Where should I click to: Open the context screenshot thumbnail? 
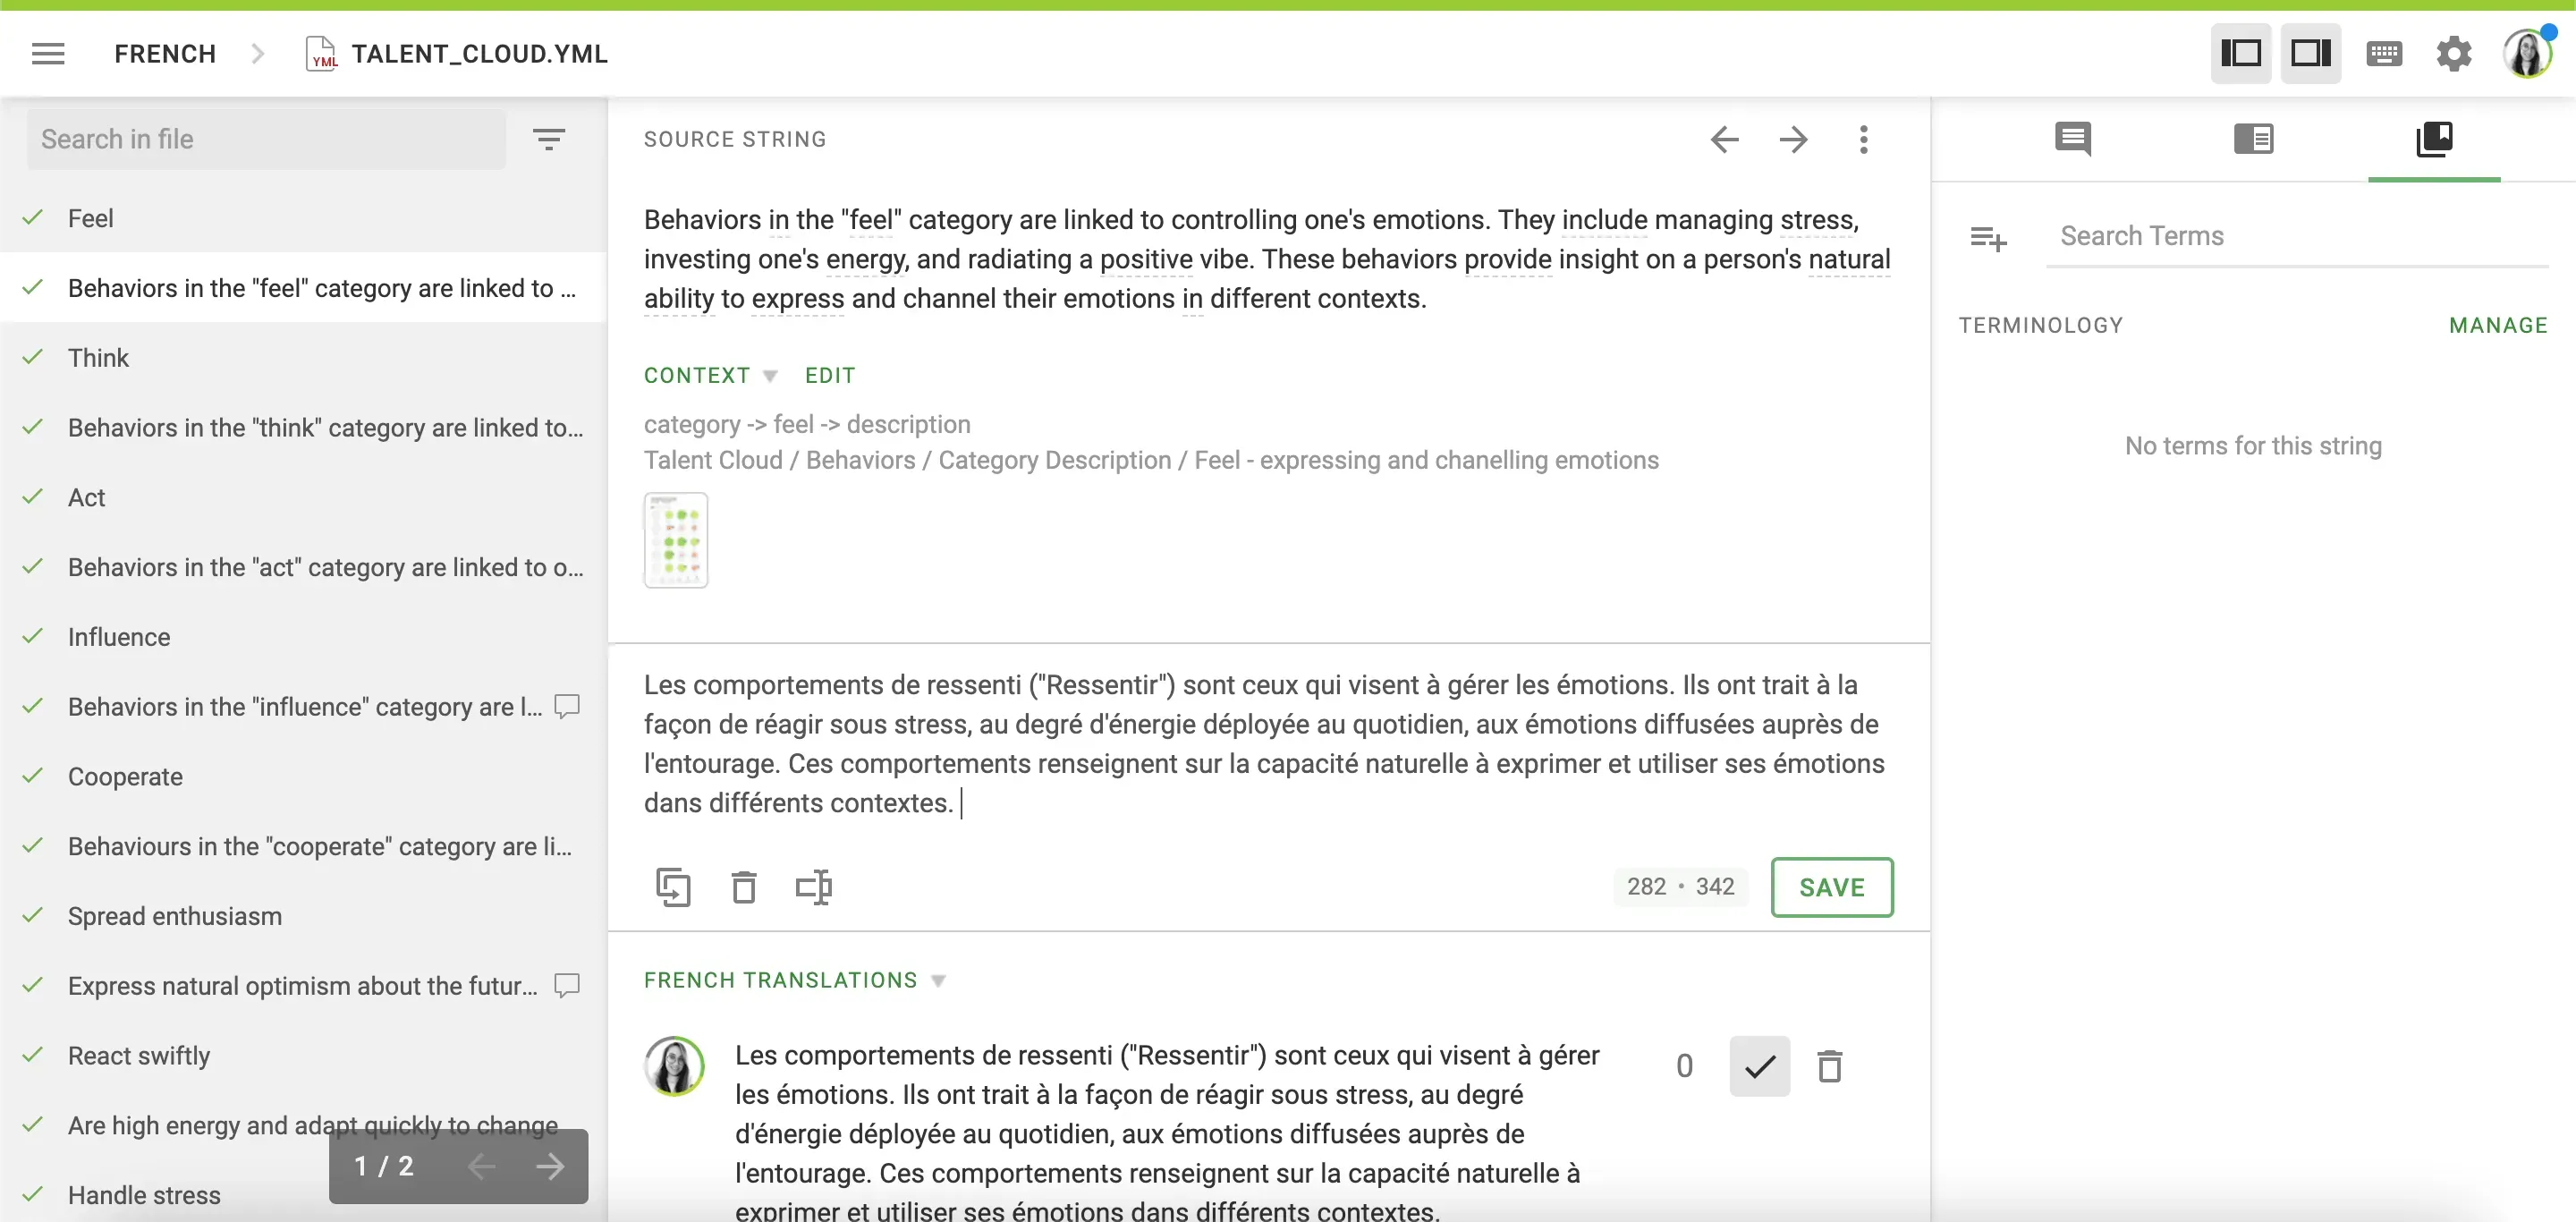(x=676, y=540)
